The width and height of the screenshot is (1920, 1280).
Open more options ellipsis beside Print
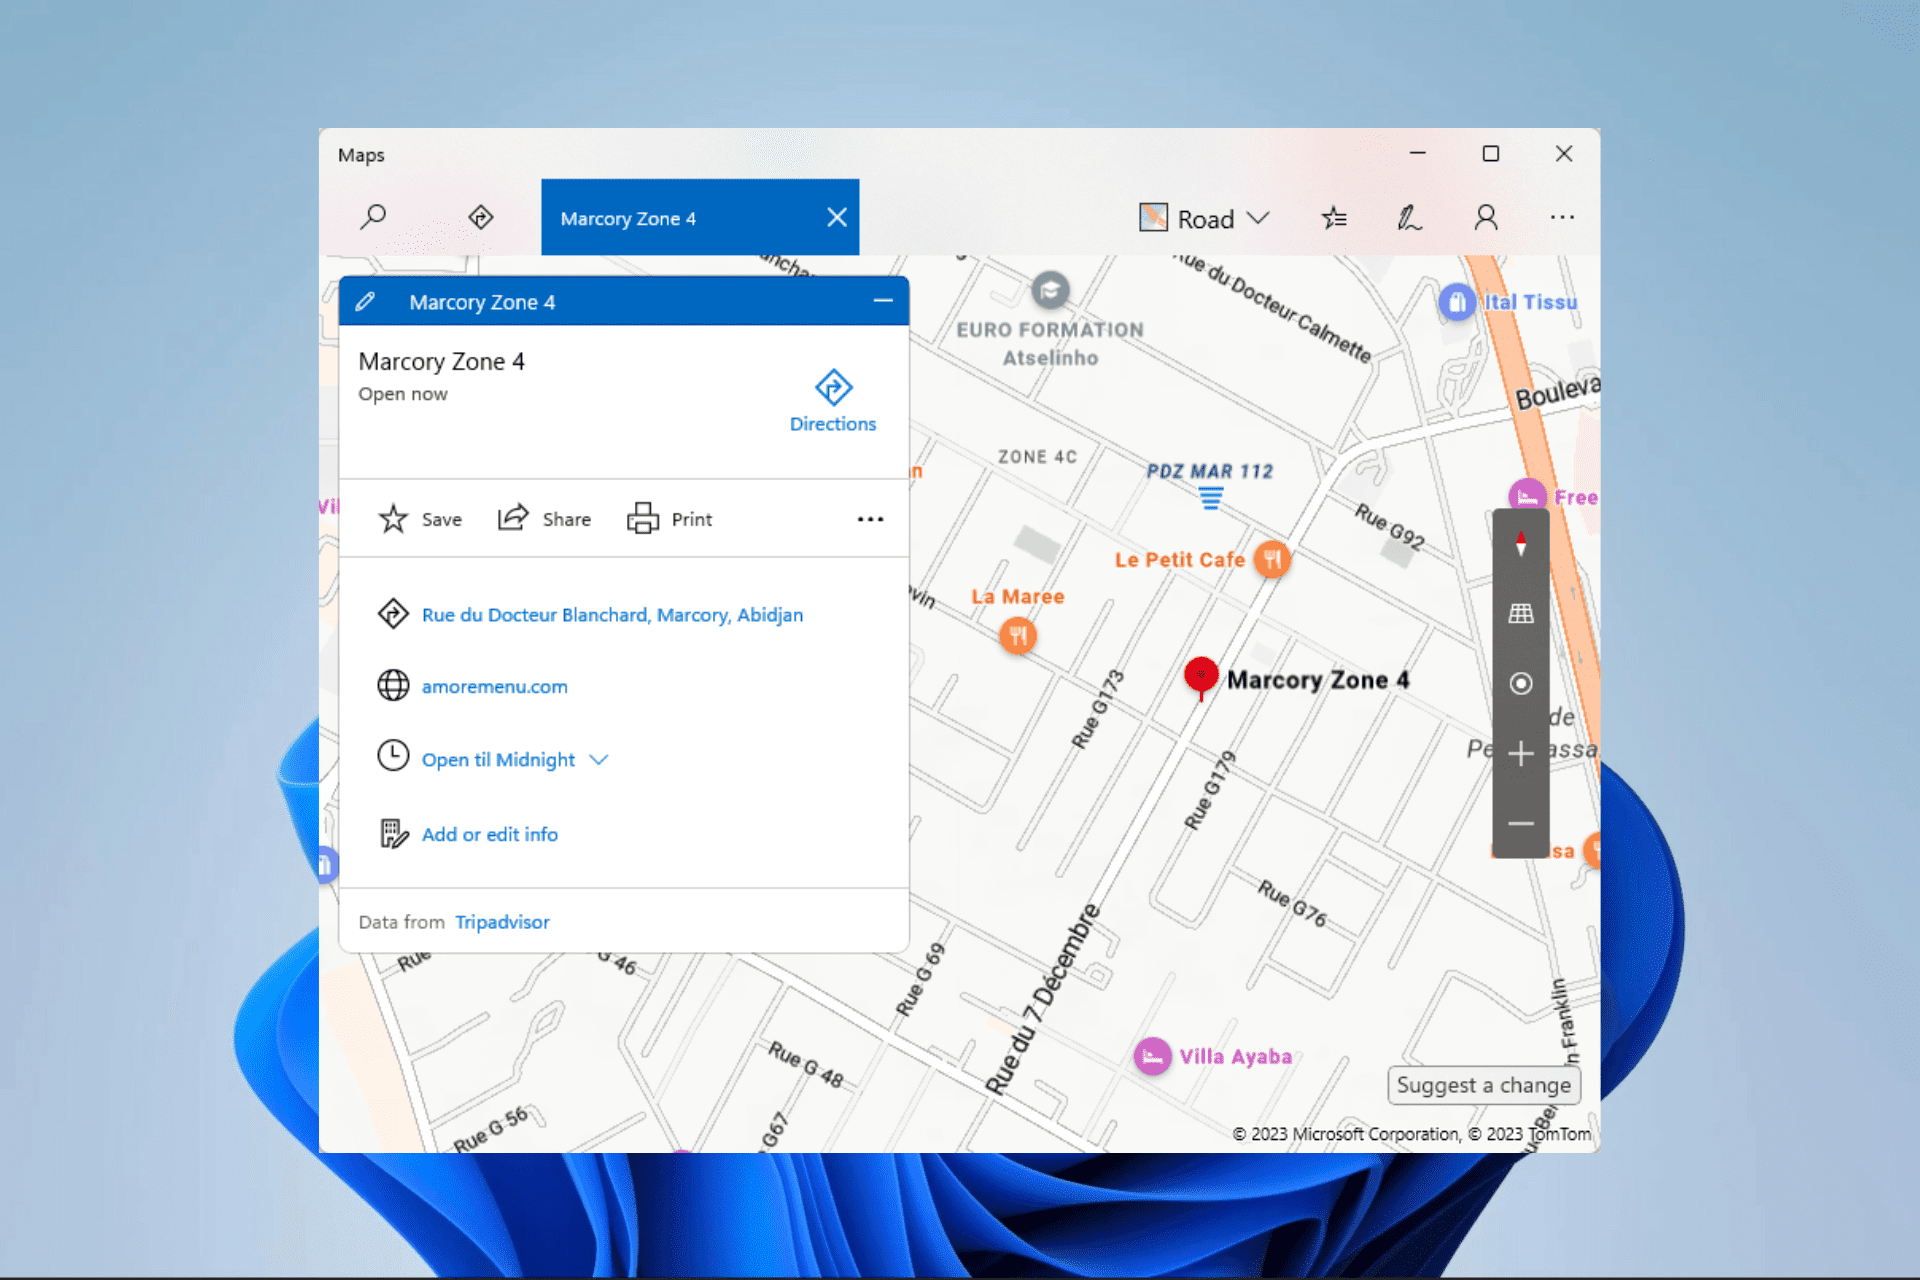click(x=870, y=519)
